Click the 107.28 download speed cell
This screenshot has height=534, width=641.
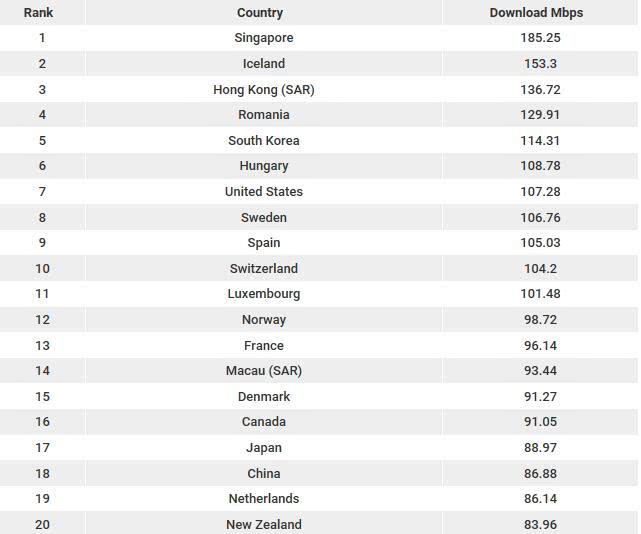(540, 192)
